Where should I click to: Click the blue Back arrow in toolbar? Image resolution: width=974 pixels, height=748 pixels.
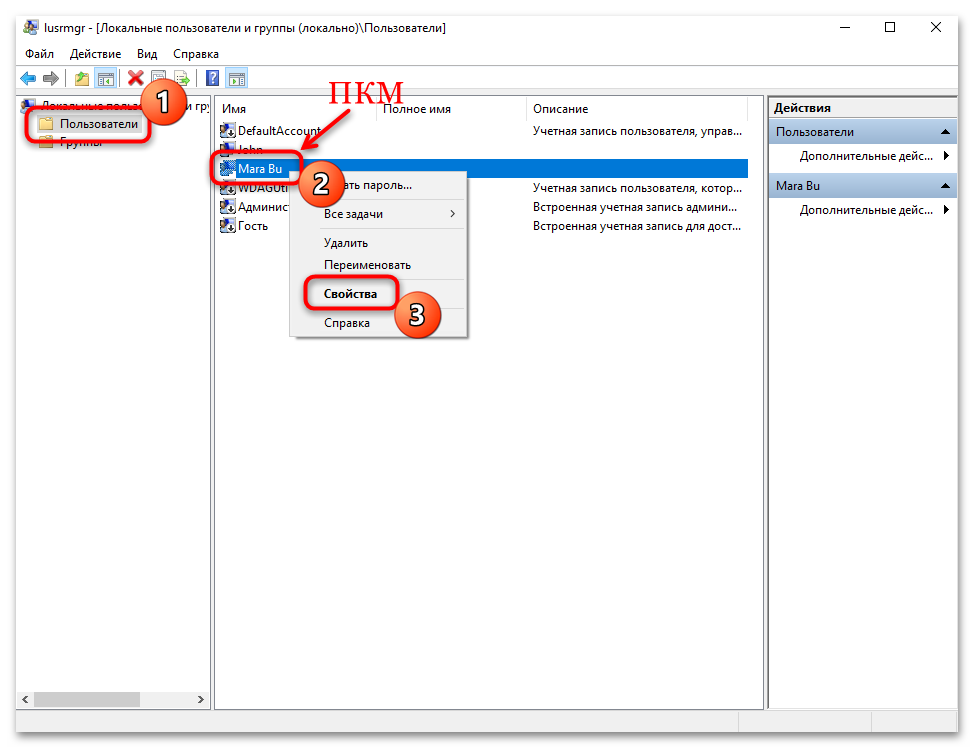[28, 78]
